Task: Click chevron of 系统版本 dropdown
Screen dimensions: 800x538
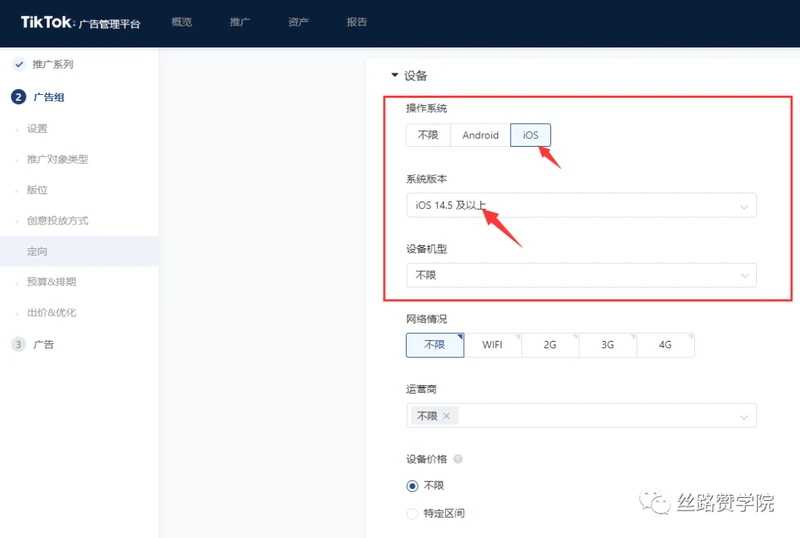Action: (x=744, y=206)
